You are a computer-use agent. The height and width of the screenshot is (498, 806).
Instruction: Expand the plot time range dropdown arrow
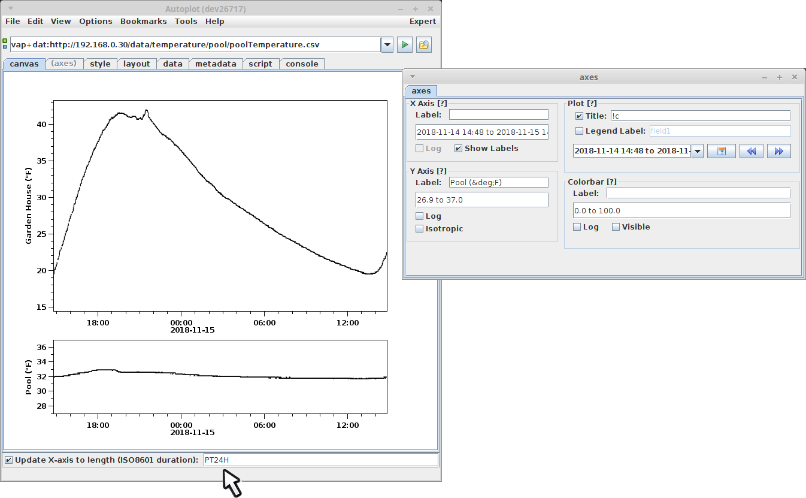(x=698, y=151)
